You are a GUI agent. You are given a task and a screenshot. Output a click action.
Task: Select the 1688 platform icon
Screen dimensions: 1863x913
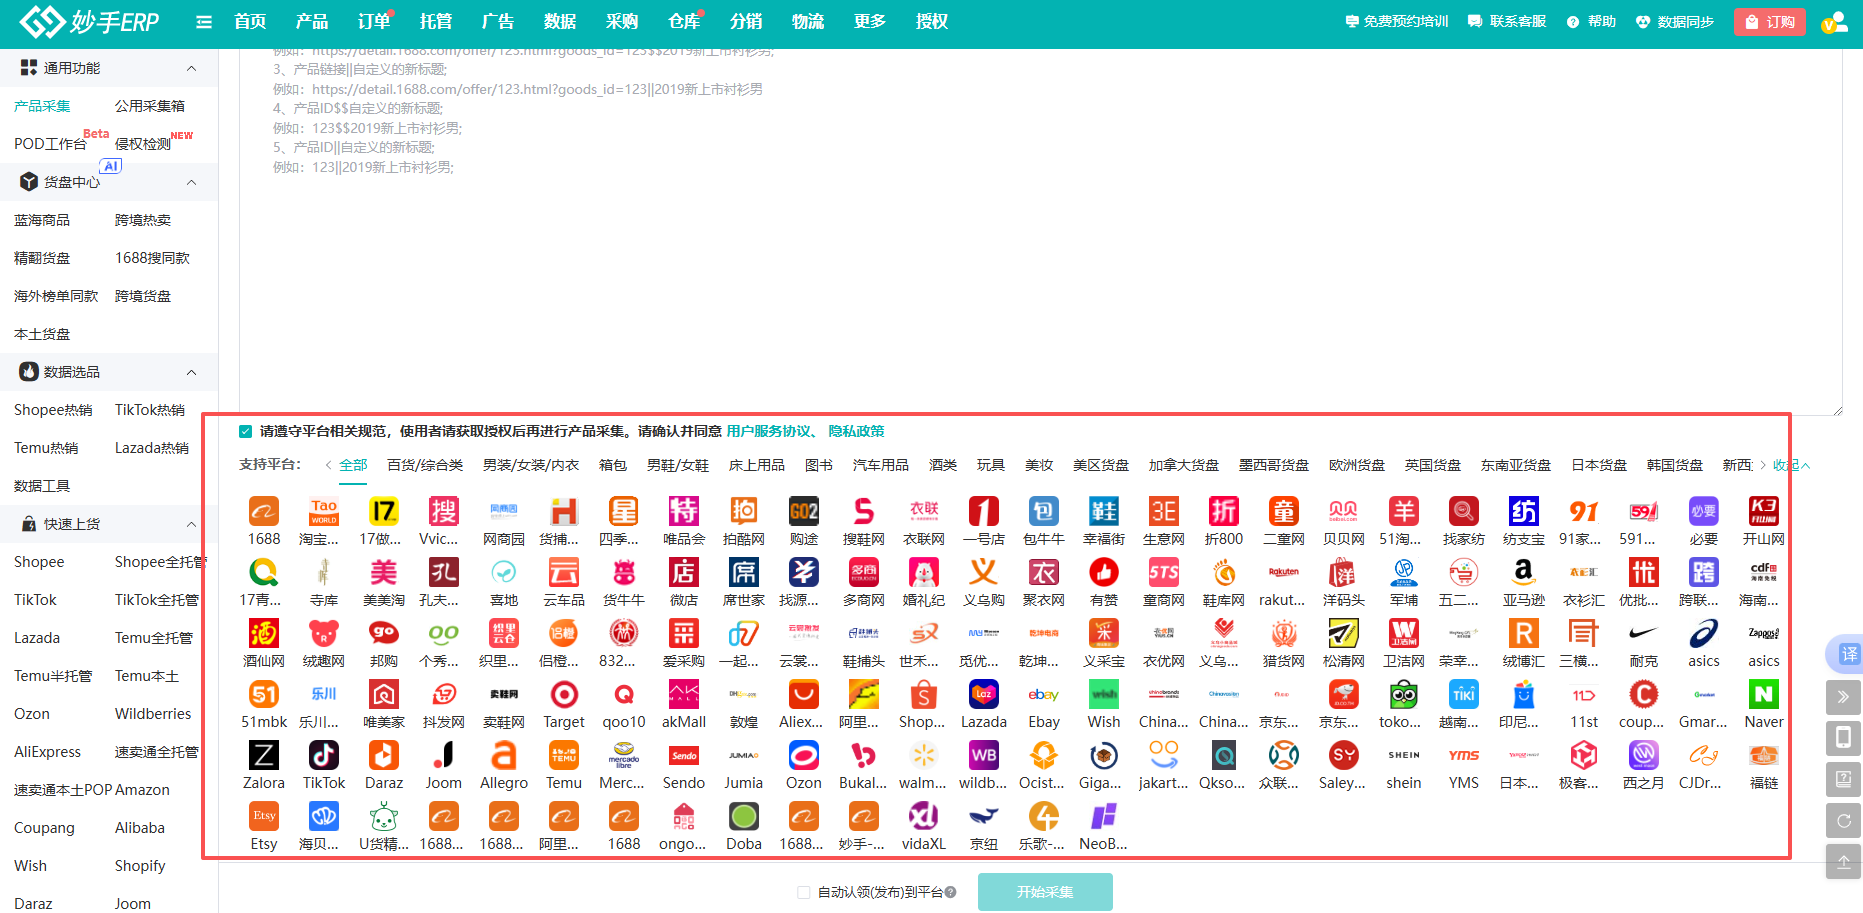(264, 512)
